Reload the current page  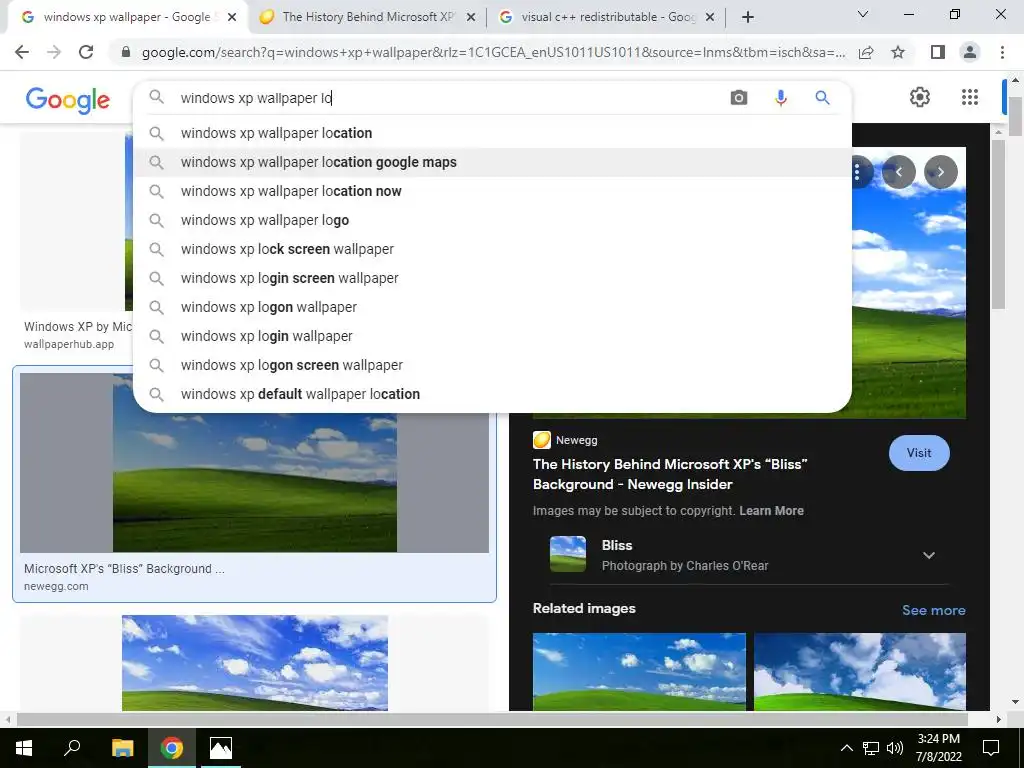coord(86,52)
